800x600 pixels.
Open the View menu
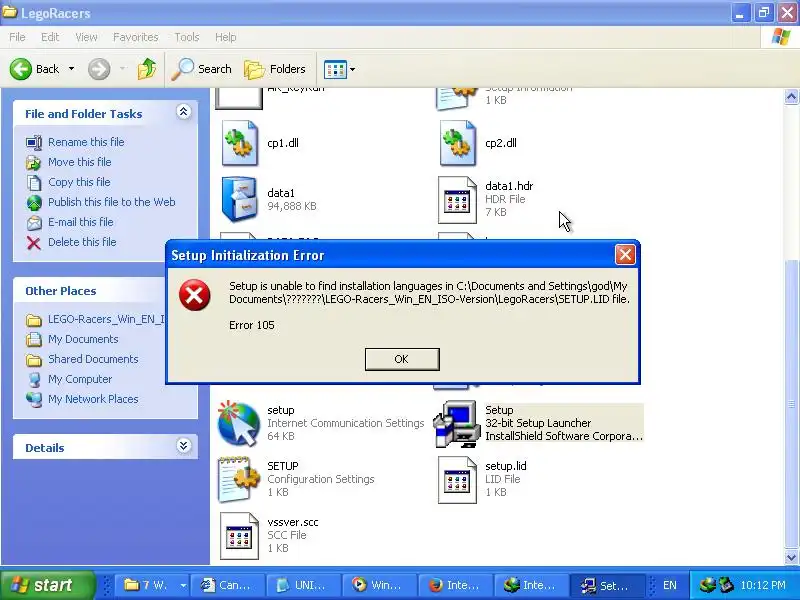pos(86,37)
